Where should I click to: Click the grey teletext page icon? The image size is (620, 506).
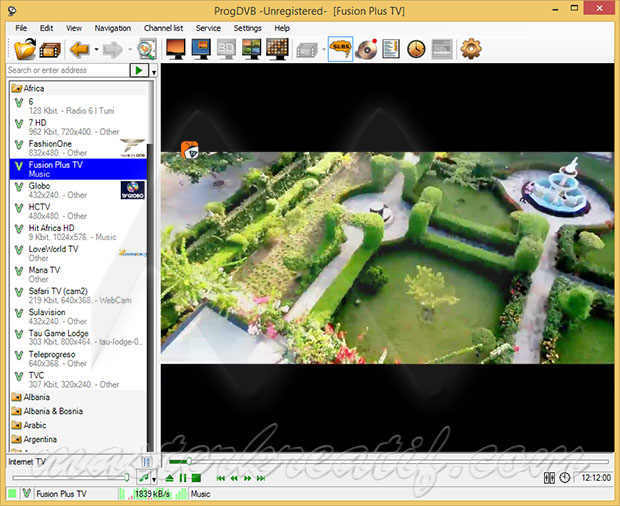(x=442, y=49)
